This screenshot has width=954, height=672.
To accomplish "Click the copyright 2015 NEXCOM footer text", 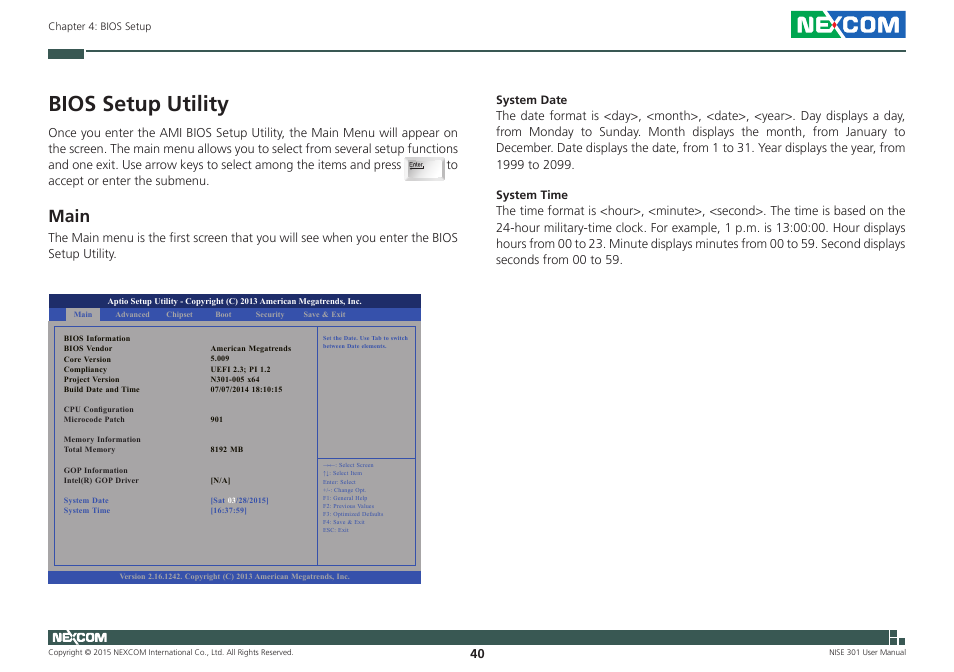I will [x=170, y=652].
